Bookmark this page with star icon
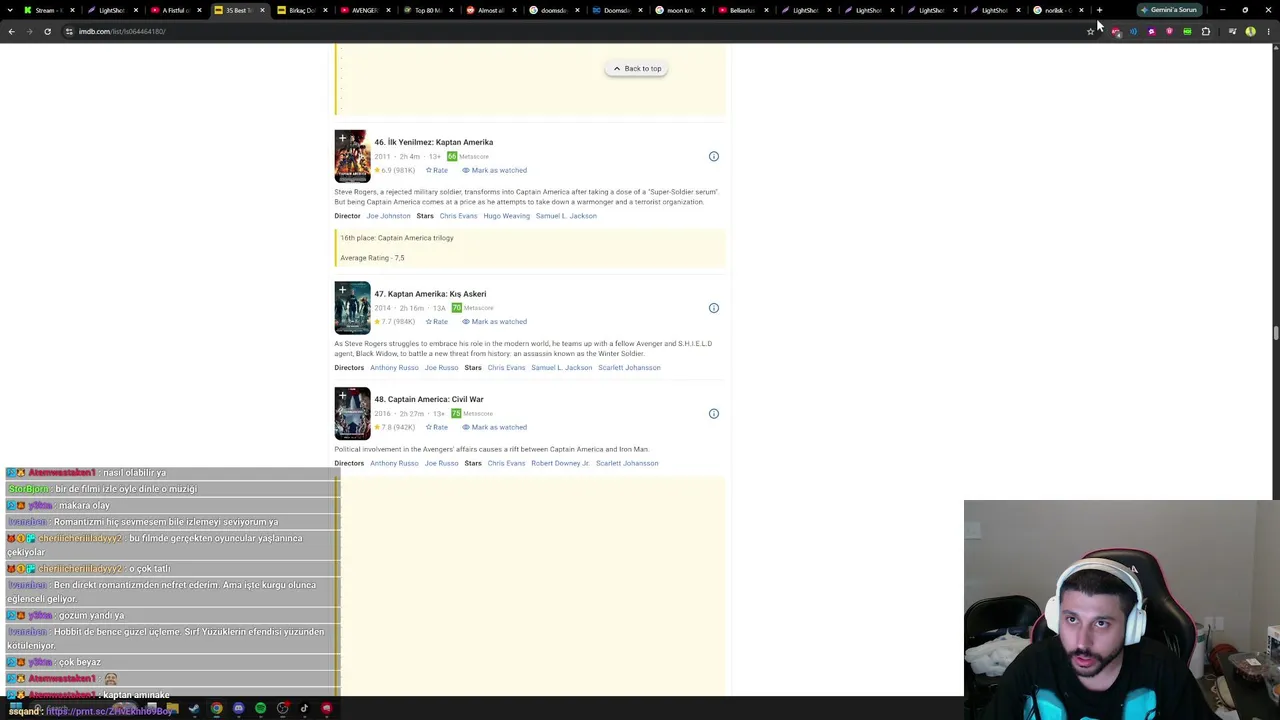Viewport: 1280px width, 720px height. [x=1090, y=31]
